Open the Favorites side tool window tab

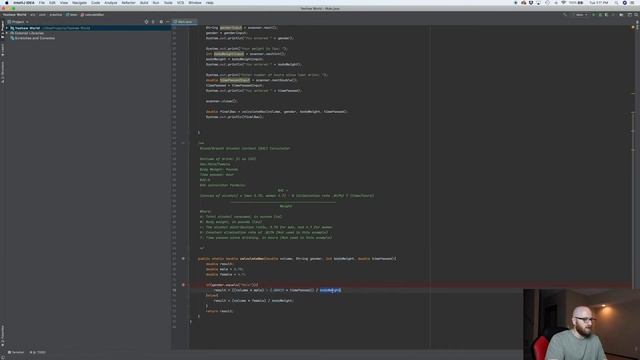tap(2, 335)
